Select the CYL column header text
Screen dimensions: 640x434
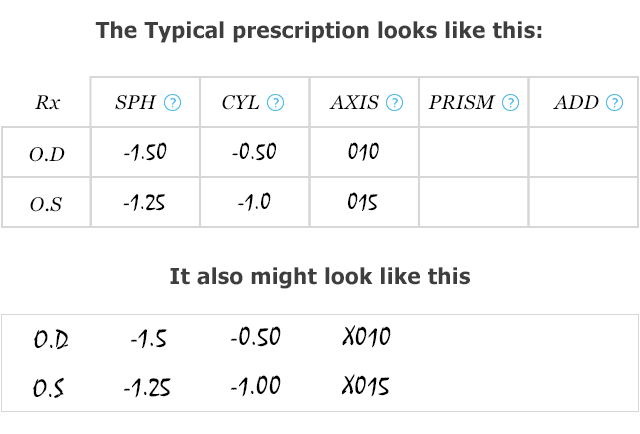(240, 102)
